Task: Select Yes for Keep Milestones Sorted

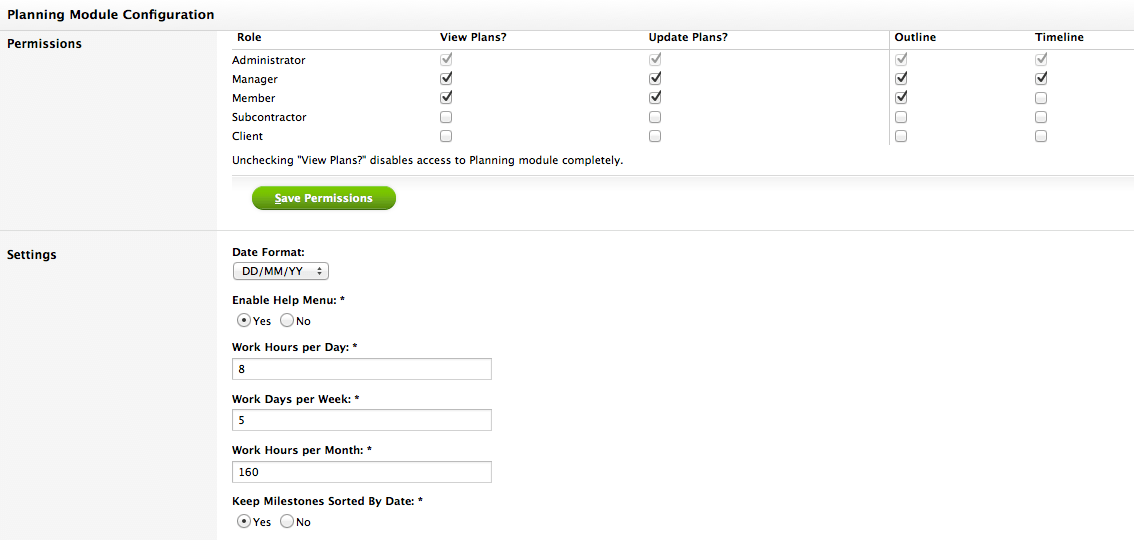Action: tap(244, 521)
